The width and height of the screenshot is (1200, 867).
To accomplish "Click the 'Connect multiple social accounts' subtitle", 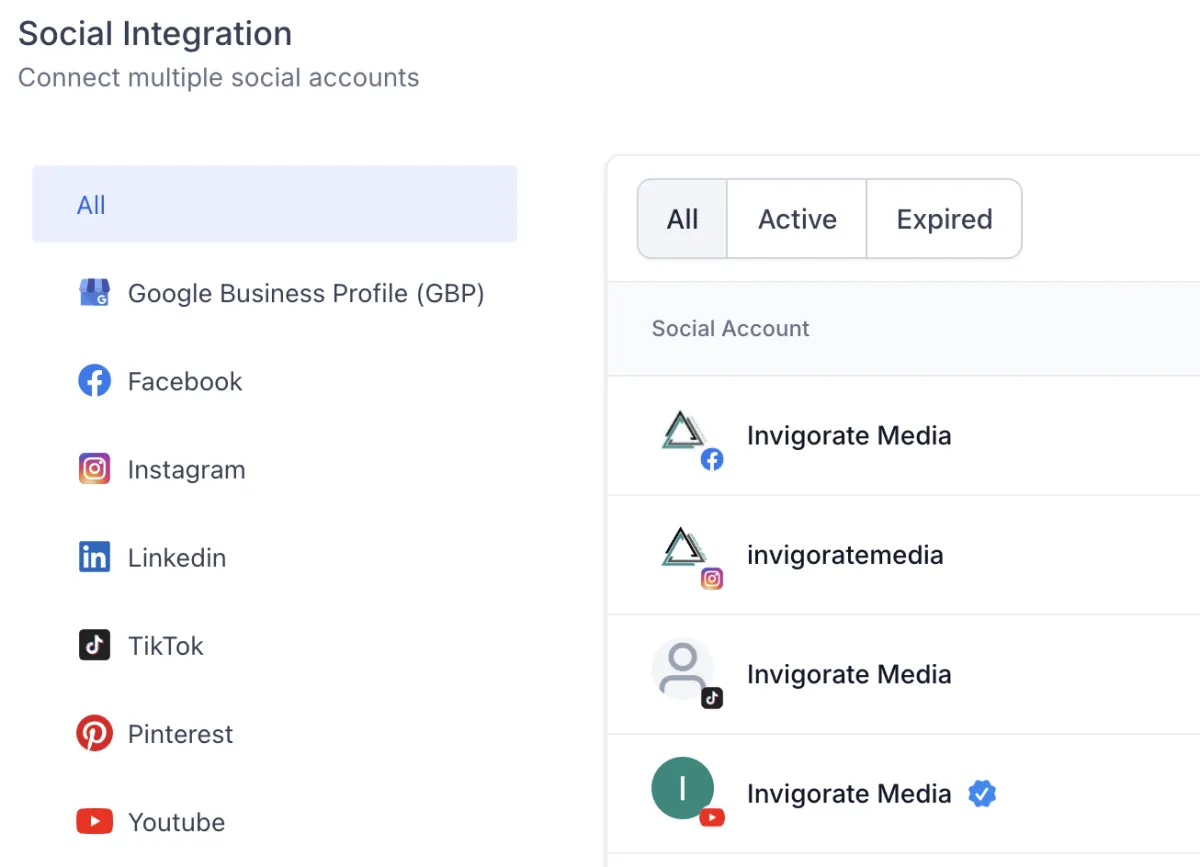I will point(219,78).
